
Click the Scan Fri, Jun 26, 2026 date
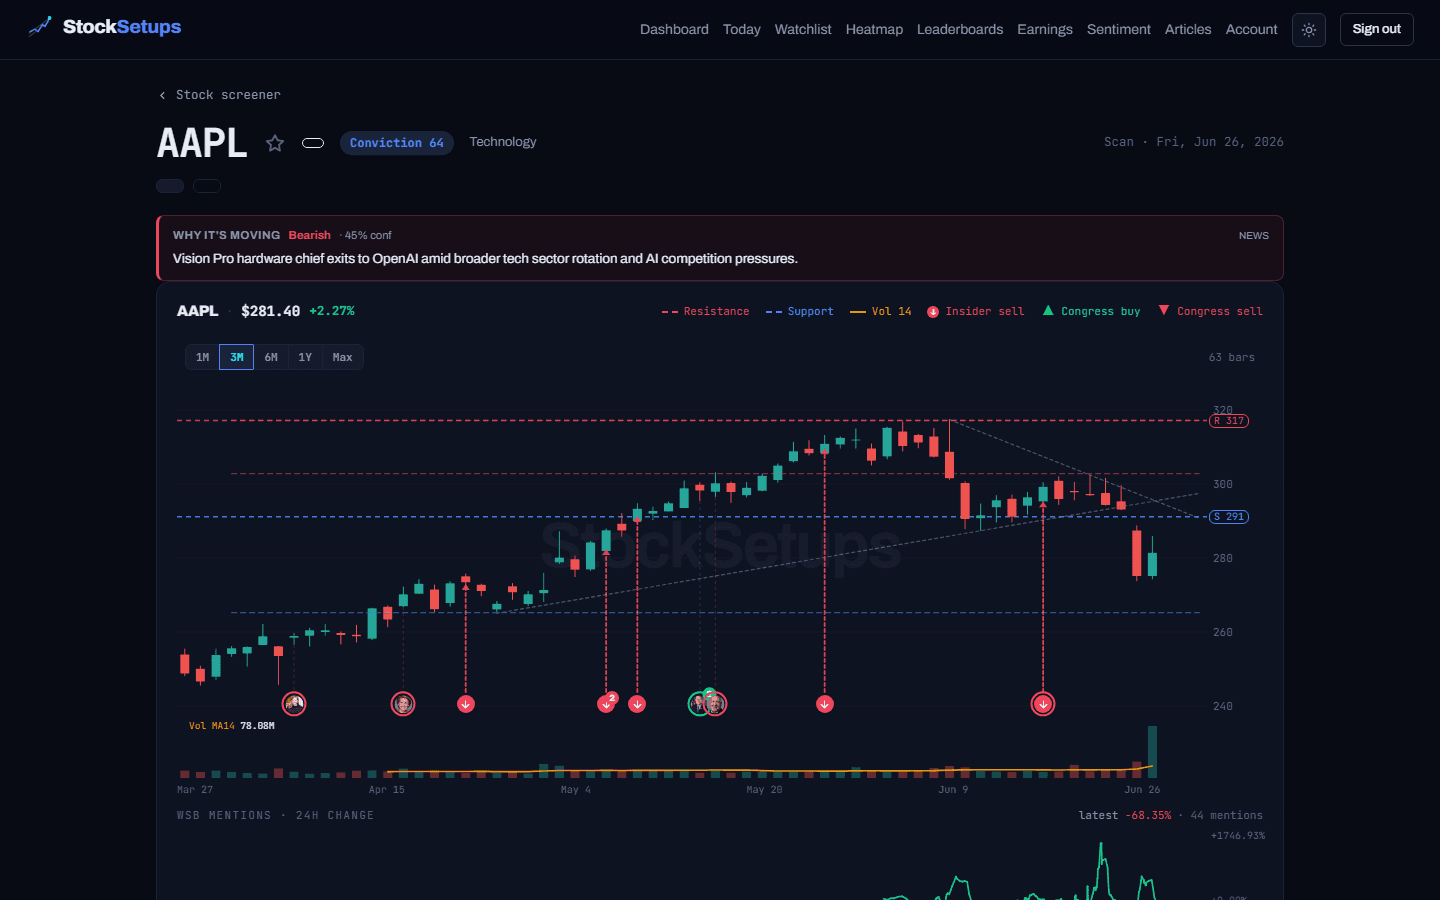(1194, 142)
